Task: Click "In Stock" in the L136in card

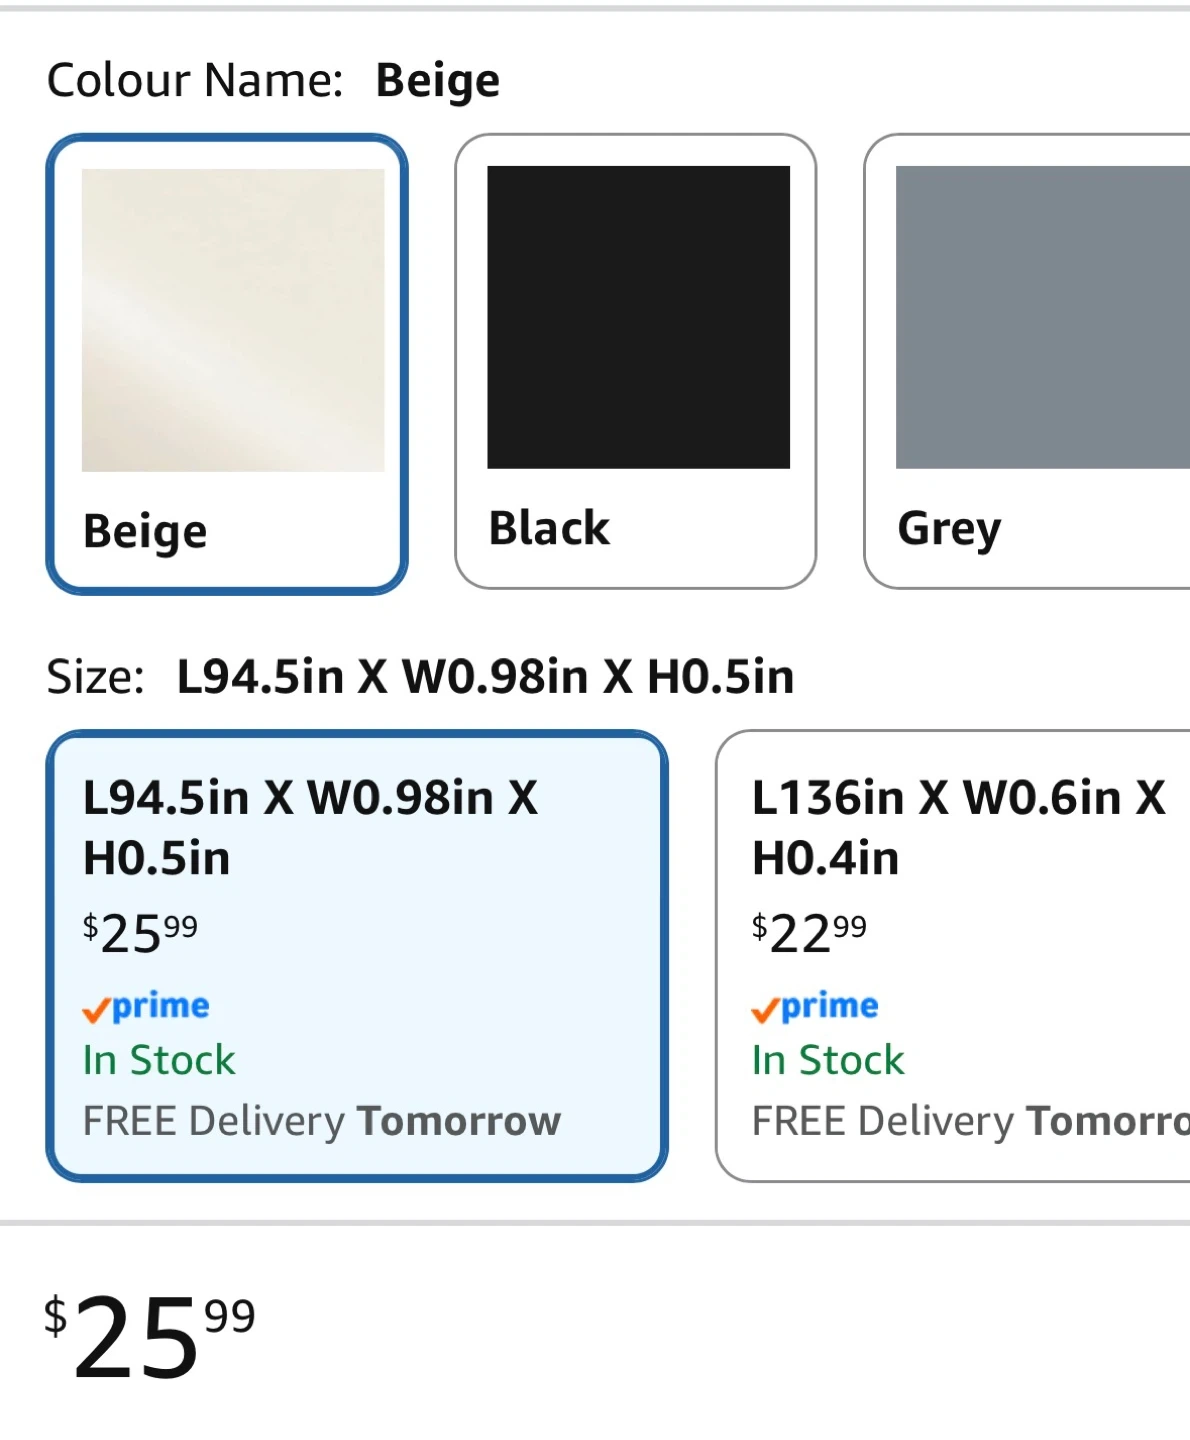Action: (828, 1060)
